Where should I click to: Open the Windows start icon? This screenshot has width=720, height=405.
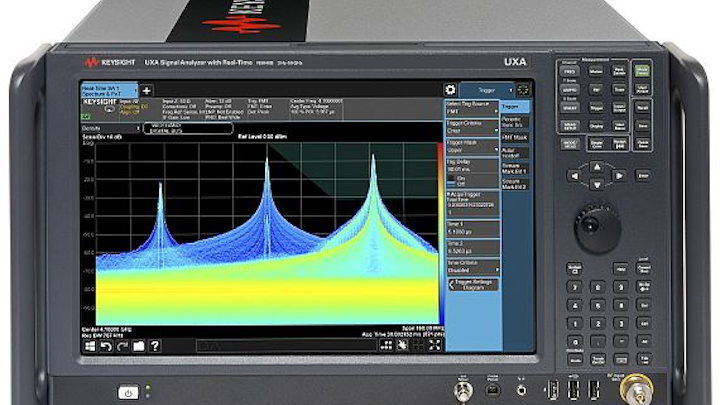pos(90,346)
